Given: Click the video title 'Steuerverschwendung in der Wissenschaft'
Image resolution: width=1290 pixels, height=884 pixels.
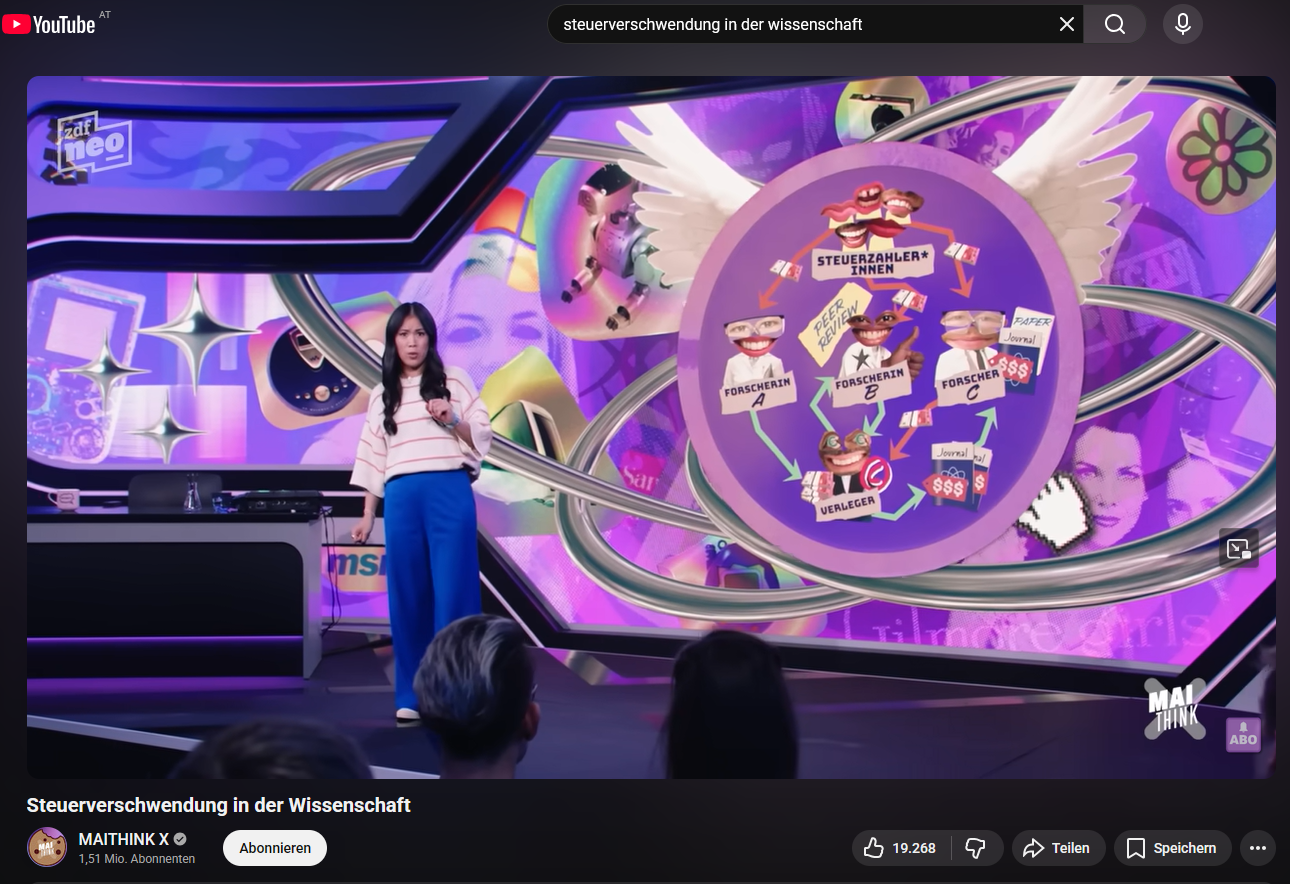Looking at the screenshot, I should pyautogui.click(x=219, y=805).
